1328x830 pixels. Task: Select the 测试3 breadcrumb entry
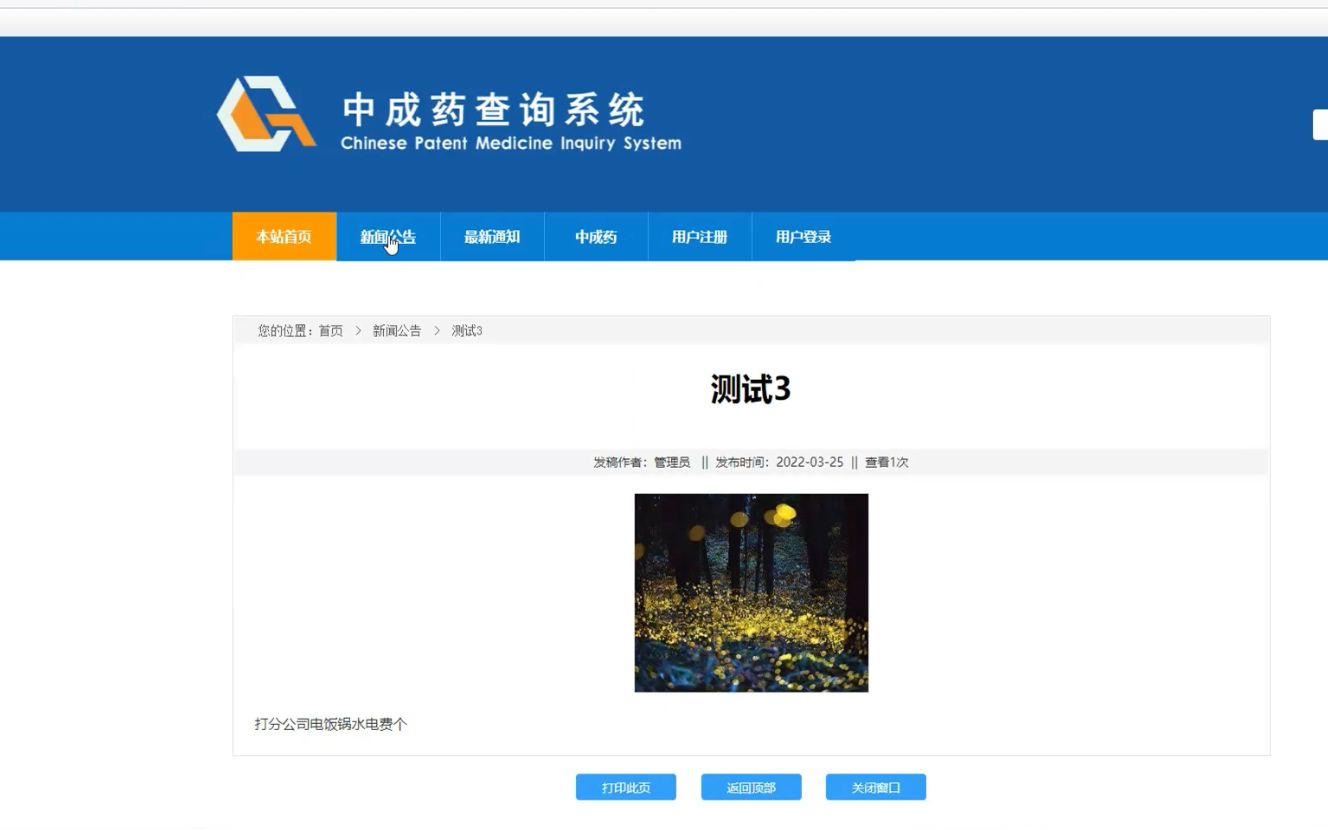pyautogui.click(x=466, y=330)
